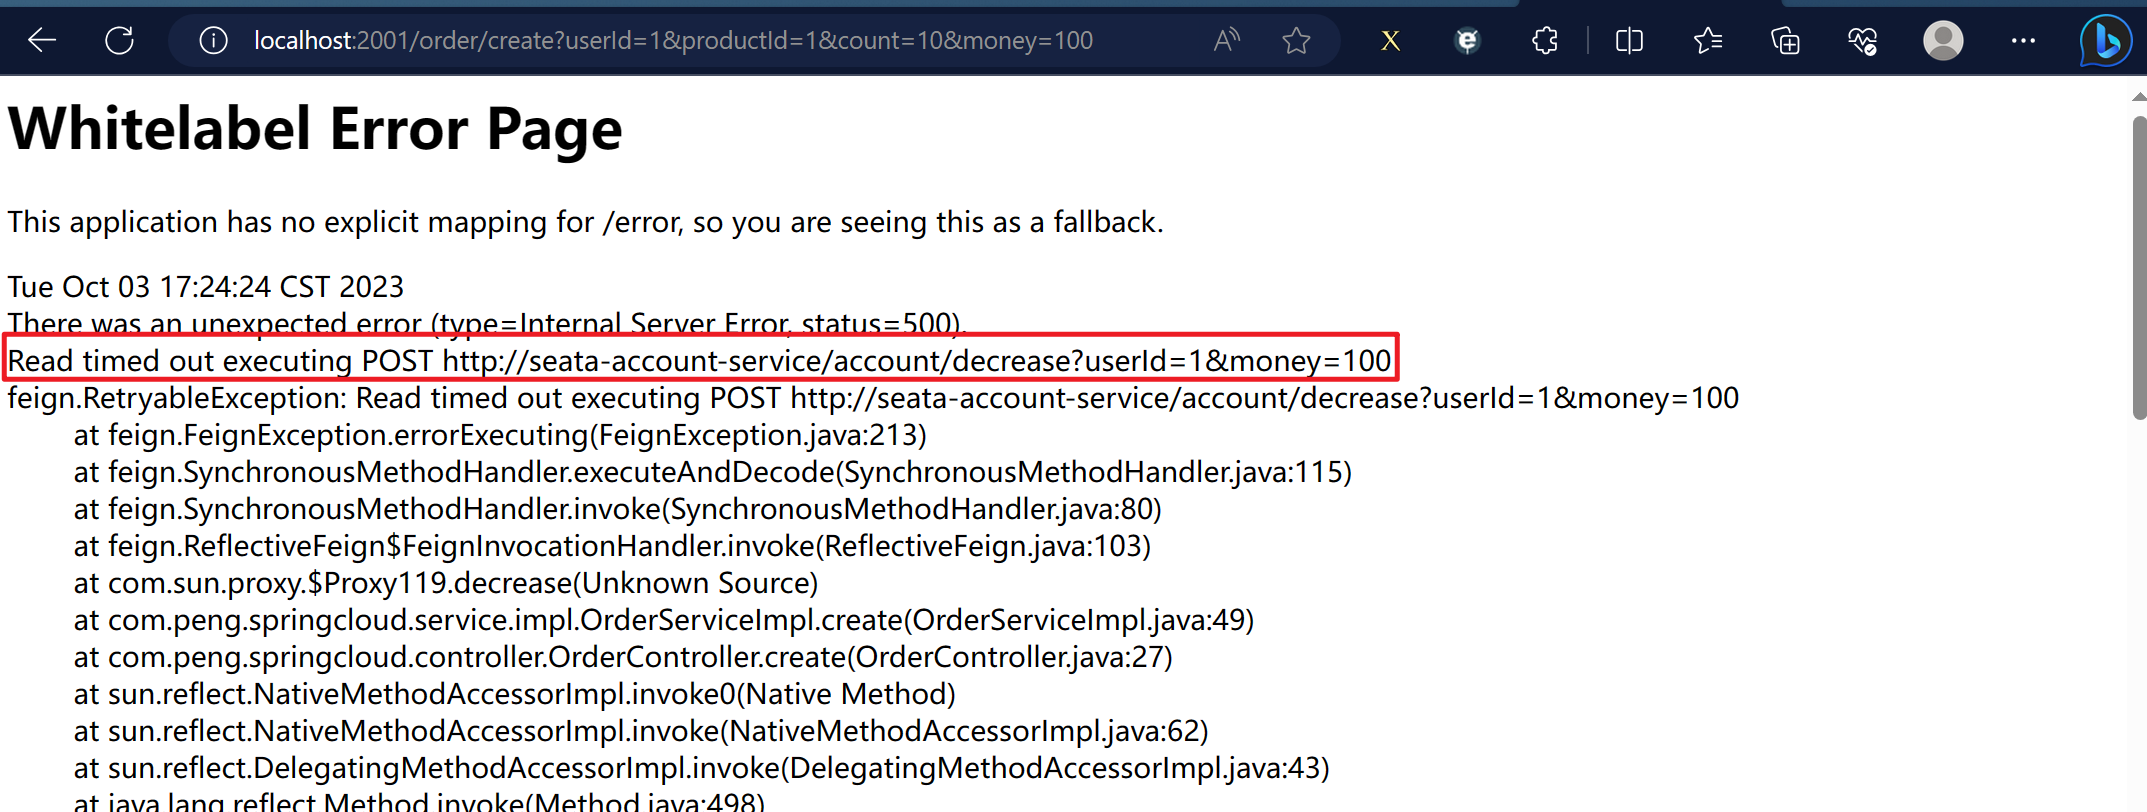Toggle split screen icon
Viewport: 2147px width, 812px height.
[x=1629, y=40]
